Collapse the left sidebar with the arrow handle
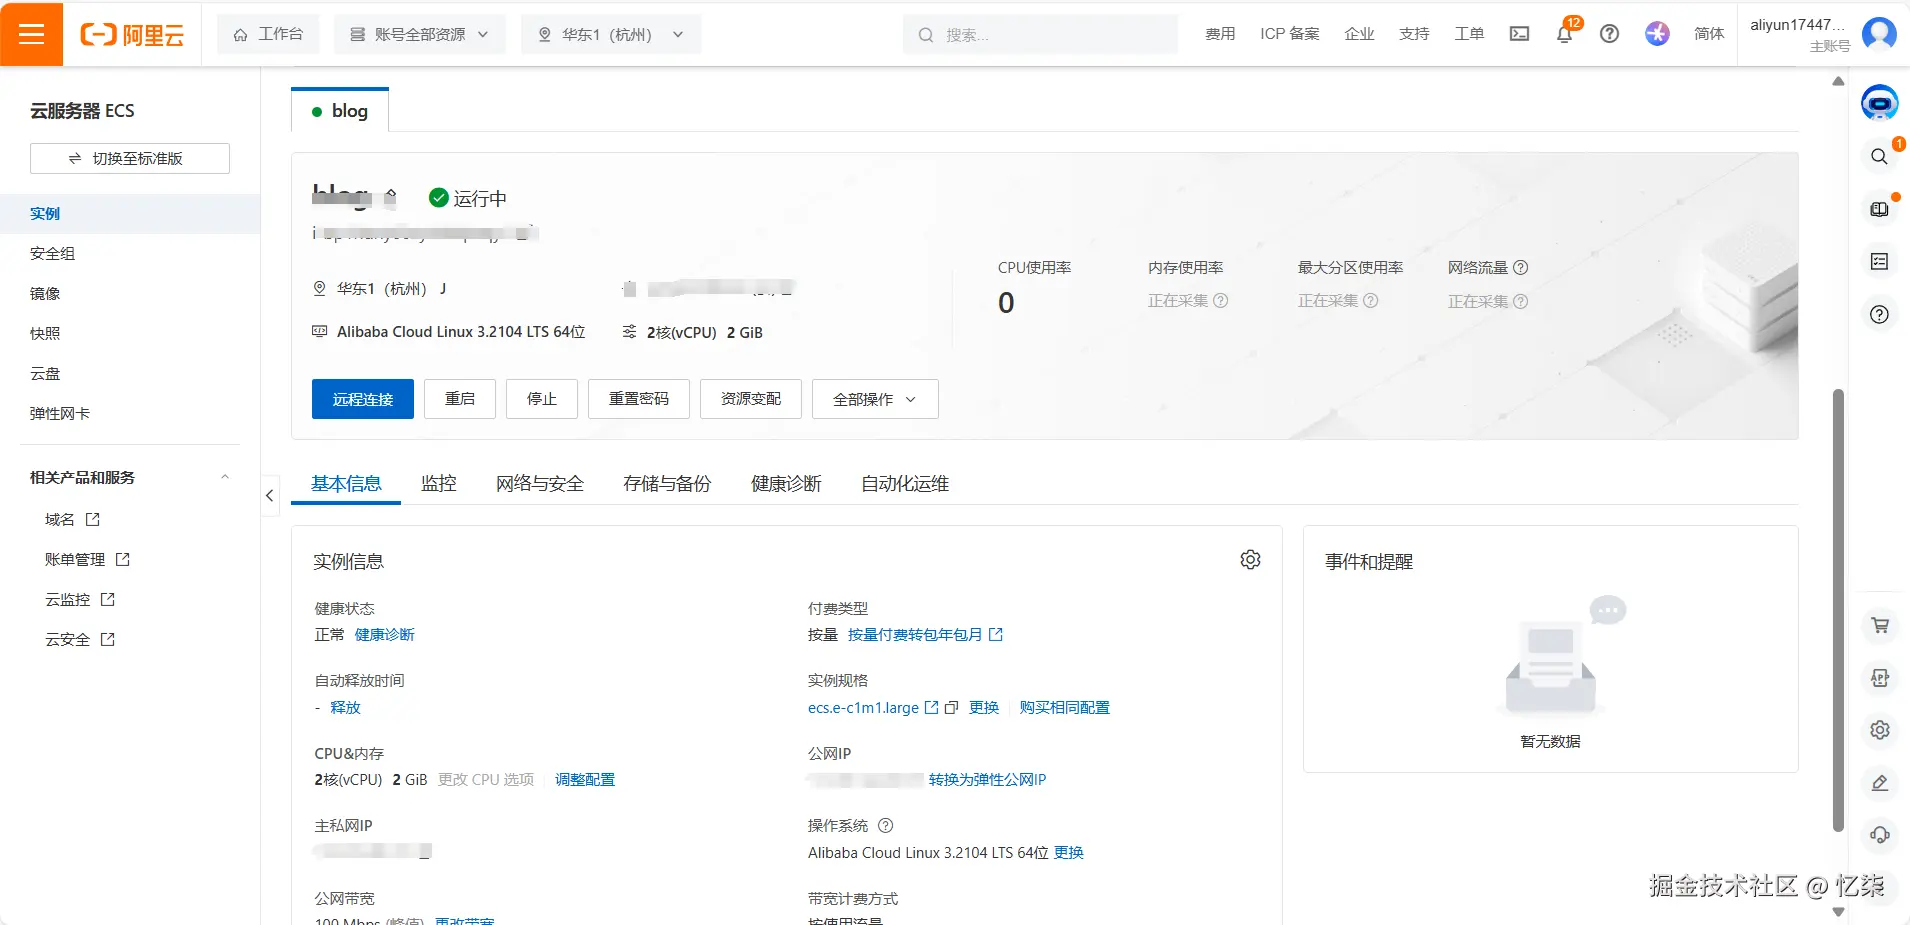The width and height of the screenshot is (1910, 925). tap(270, 495)
